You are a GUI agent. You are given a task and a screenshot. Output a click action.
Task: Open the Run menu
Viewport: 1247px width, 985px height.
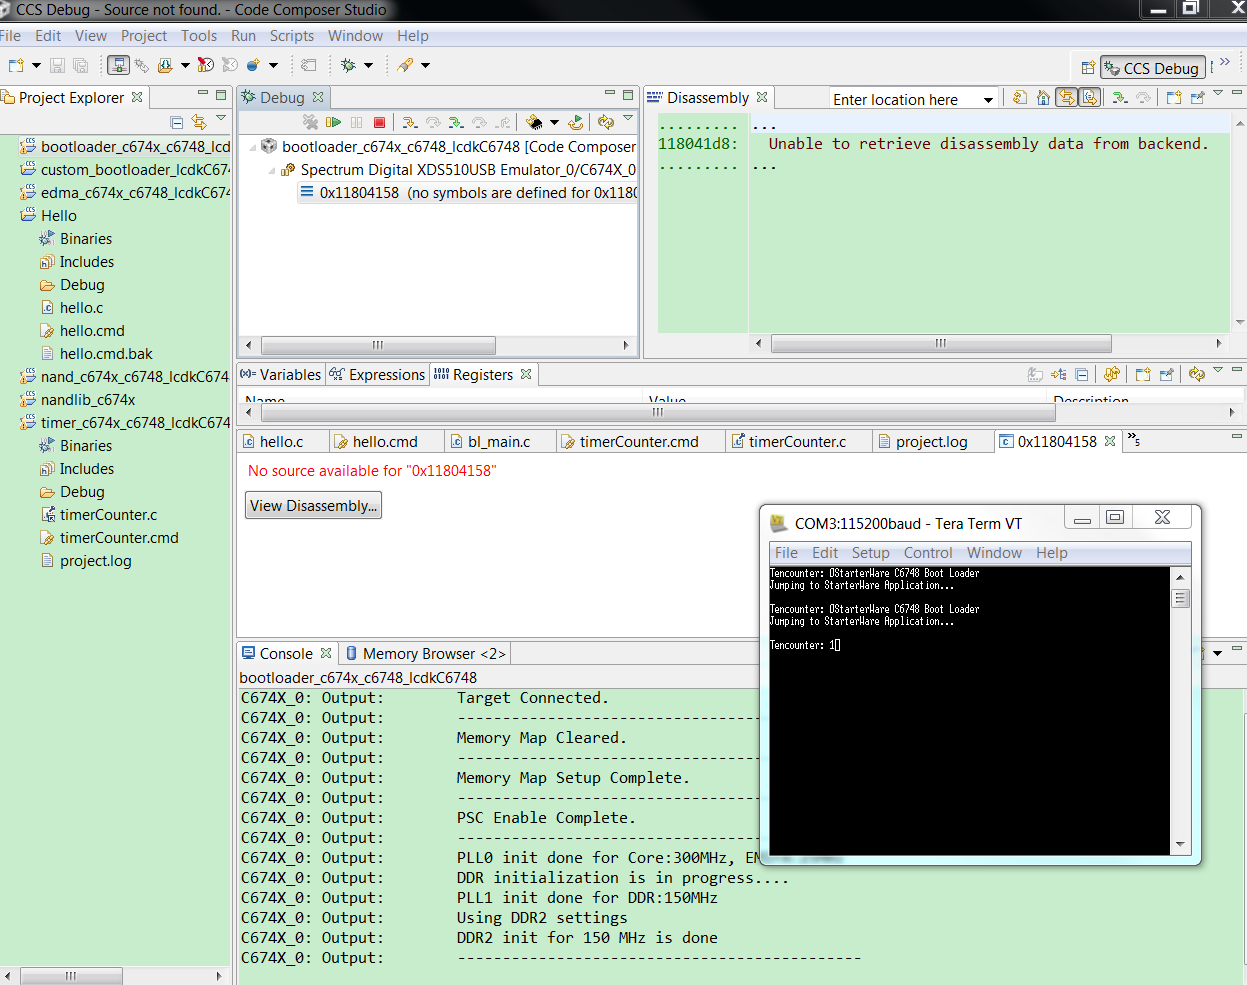[x=243, y=36]
